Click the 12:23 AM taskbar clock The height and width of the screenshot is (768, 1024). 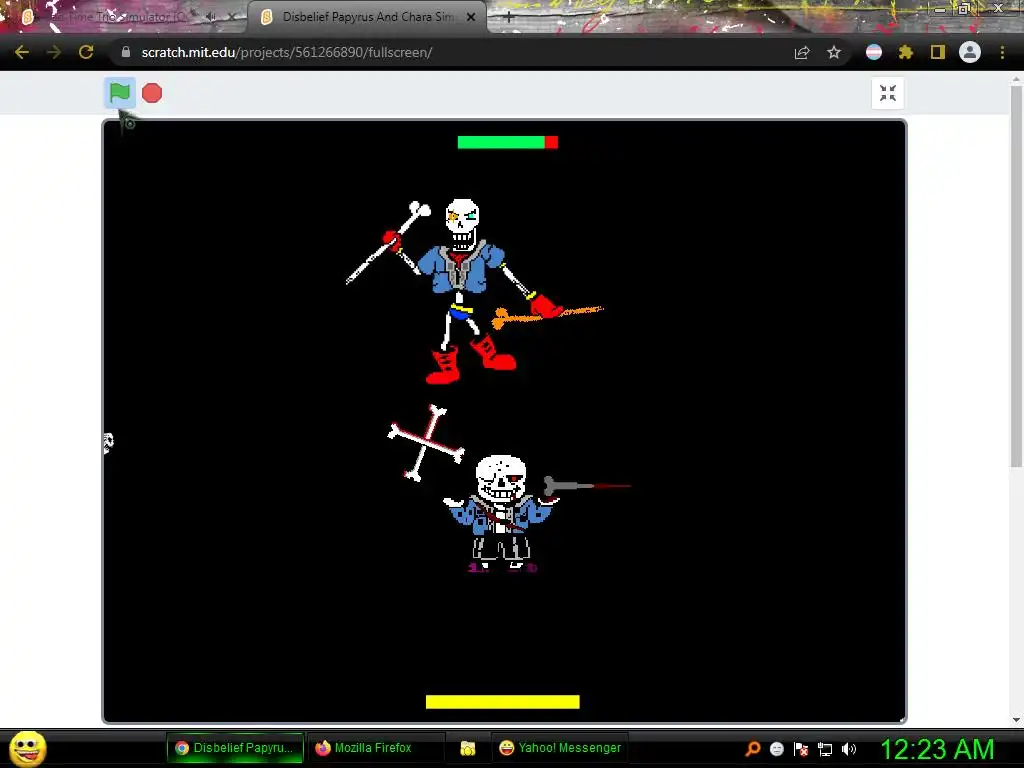click(x=938, y=749)
